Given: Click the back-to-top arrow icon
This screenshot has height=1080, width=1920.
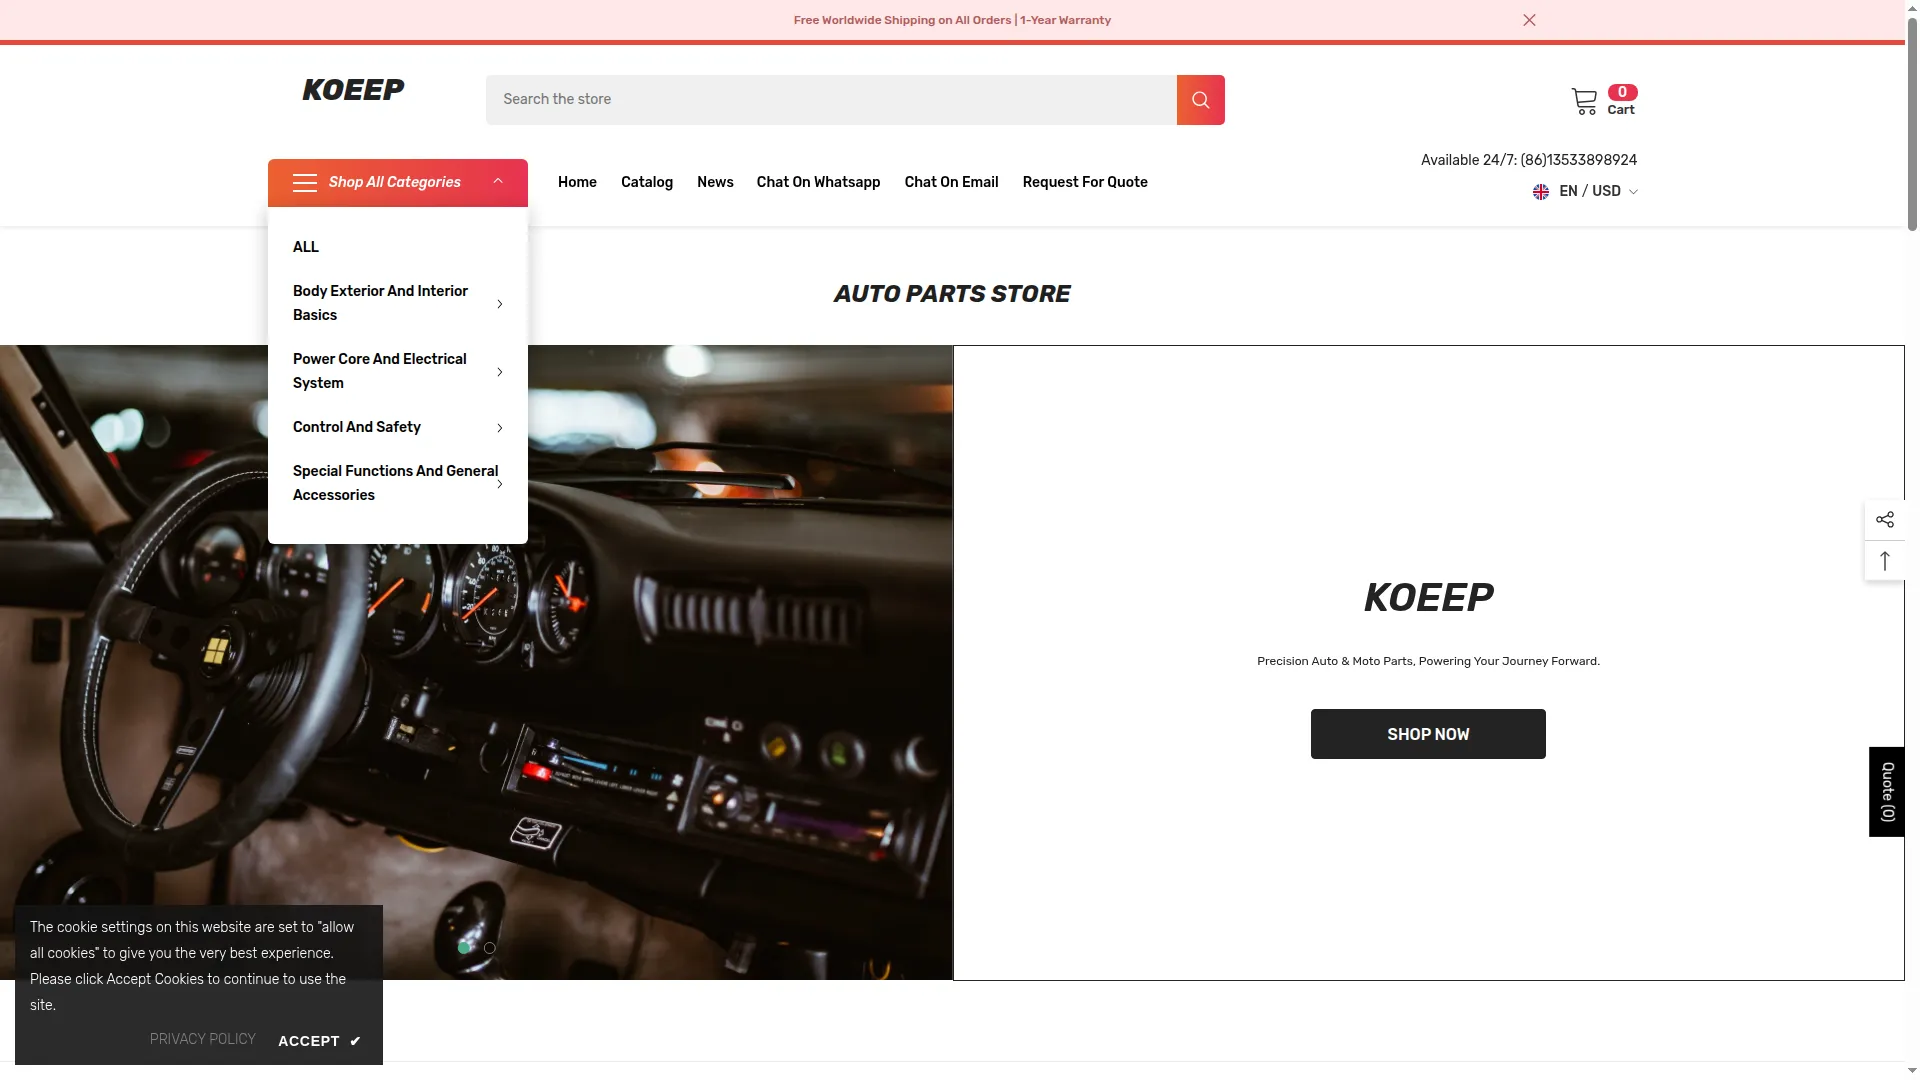Looking at the screenshot, I should 1885,561.
